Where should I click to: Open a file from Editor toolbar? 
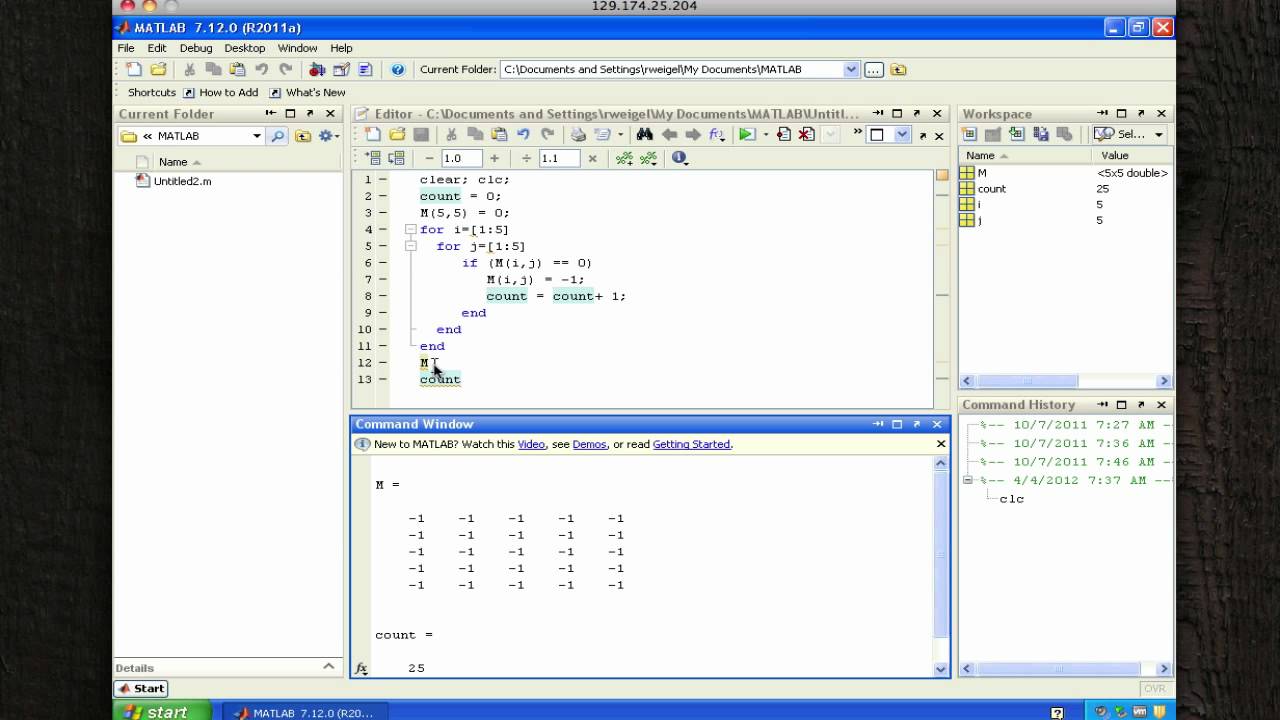click(397, 135)
